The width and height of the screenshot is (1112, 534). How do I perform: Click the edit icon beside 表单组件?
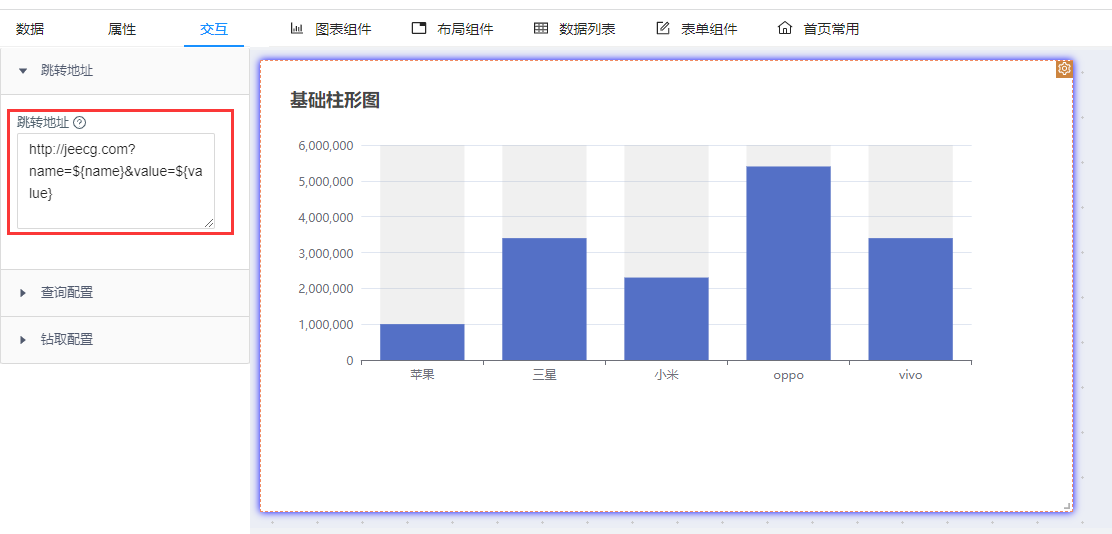pyautogui.click(x=663, y=28)
